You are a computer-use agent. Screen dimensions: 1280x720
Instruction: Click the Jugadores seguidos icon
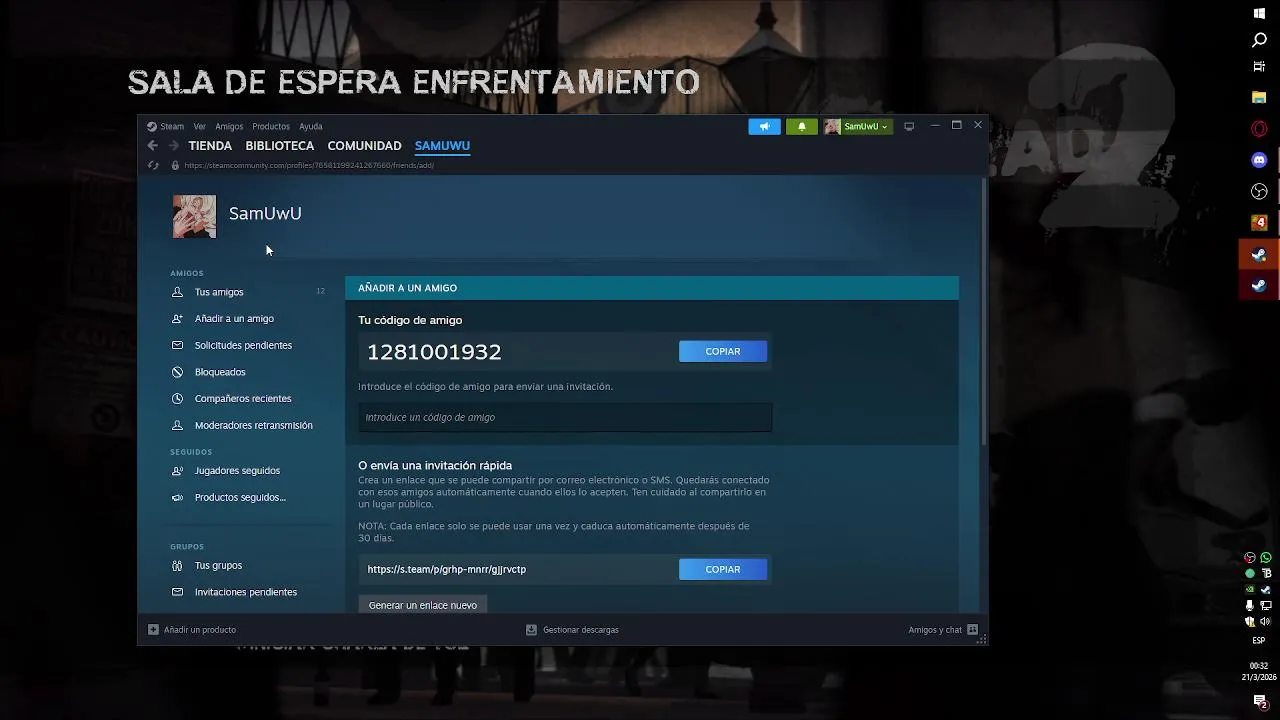(177, 471)
